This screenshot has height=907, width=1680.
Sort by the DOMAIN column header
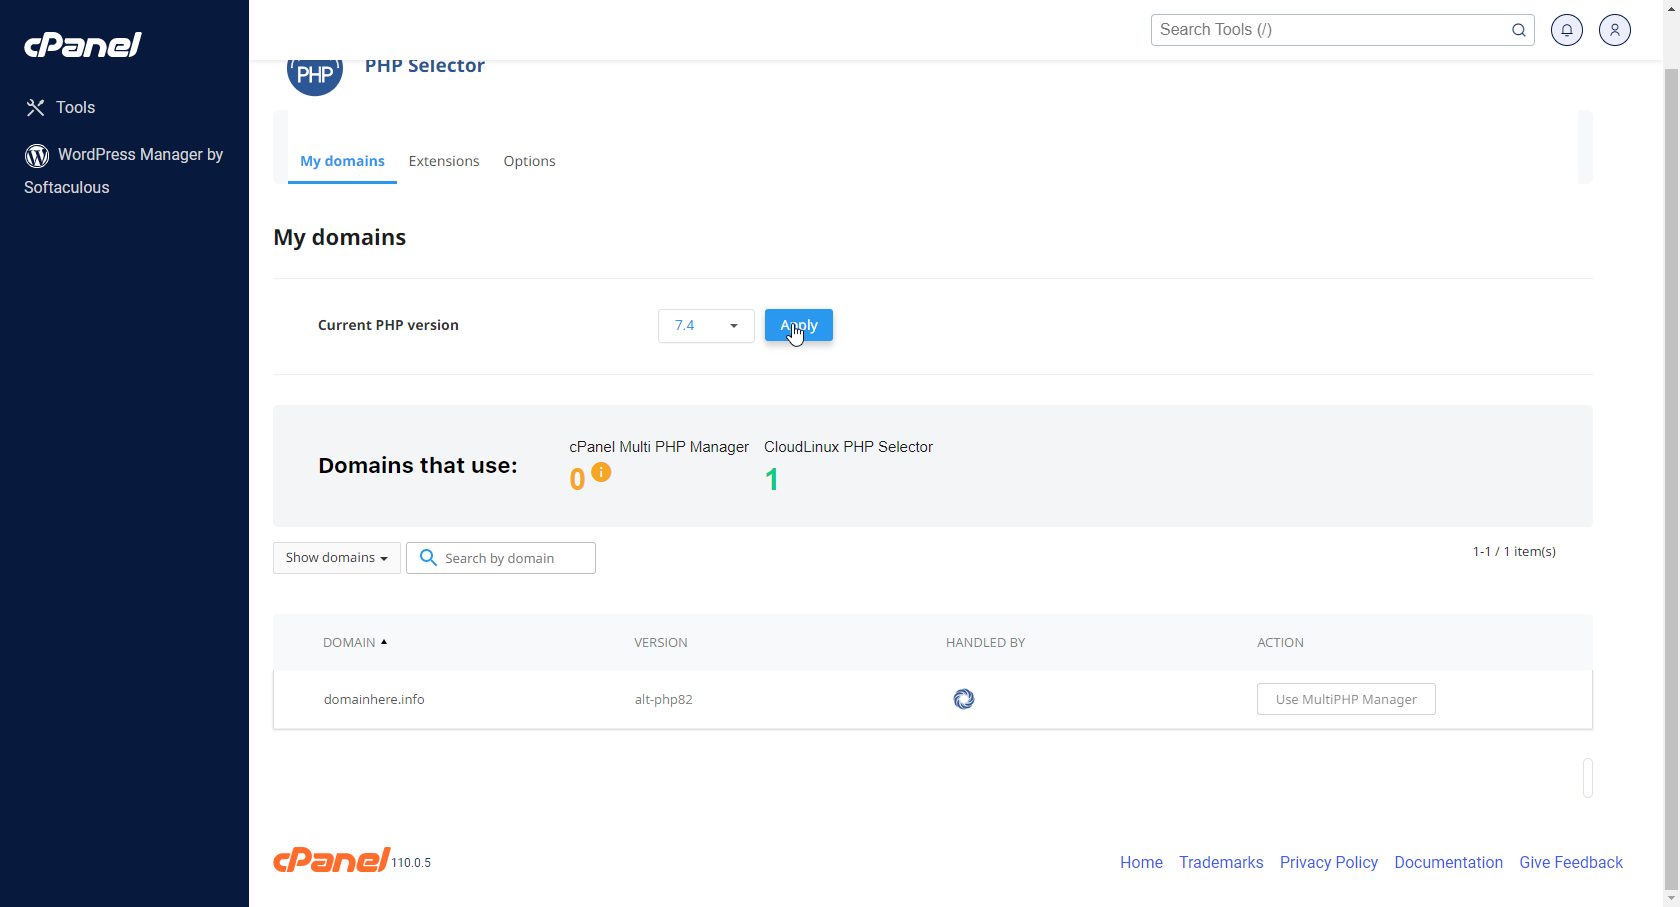[354, 642]
